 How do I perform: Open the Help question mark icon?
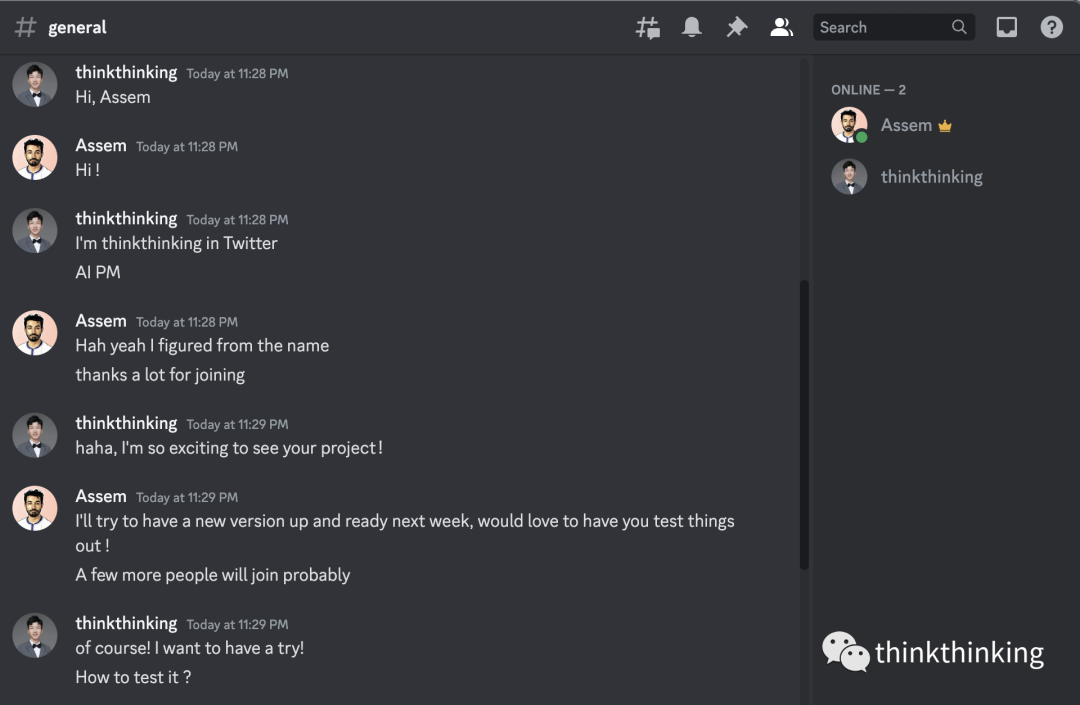pos(1051,28)
